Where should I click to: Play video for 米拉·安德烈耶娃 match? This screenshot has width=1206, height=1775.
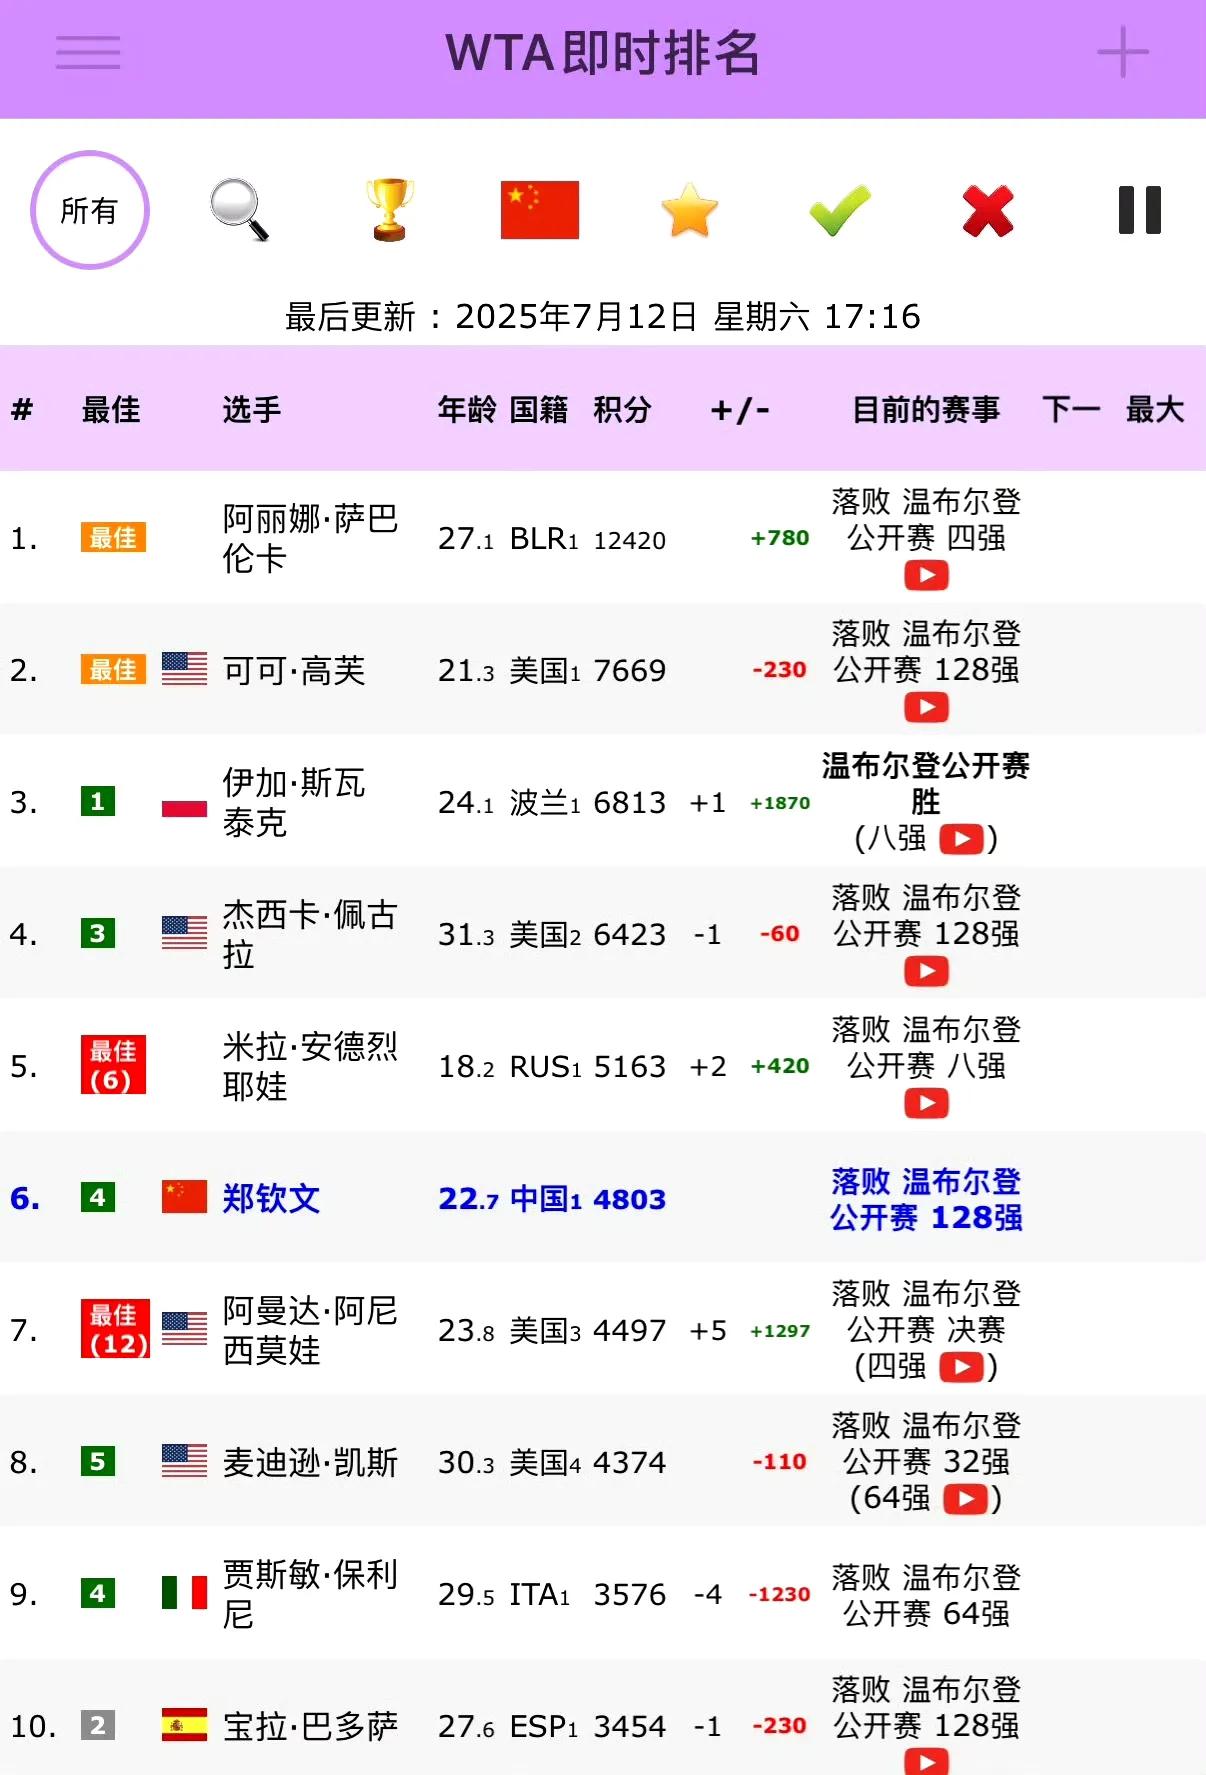[x=927, y=1103]
